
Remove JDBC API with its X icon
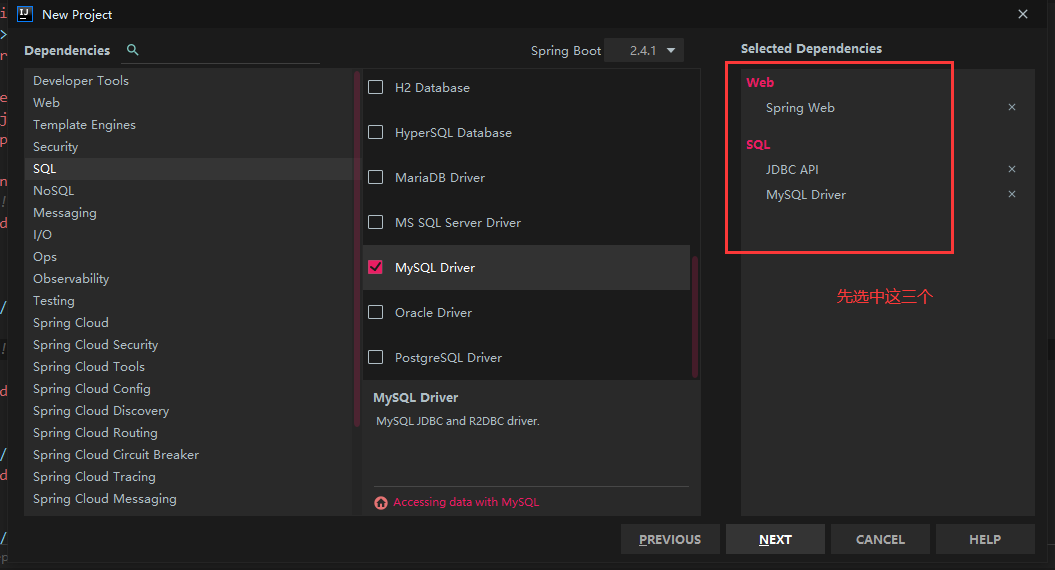tap(1012, 169)
